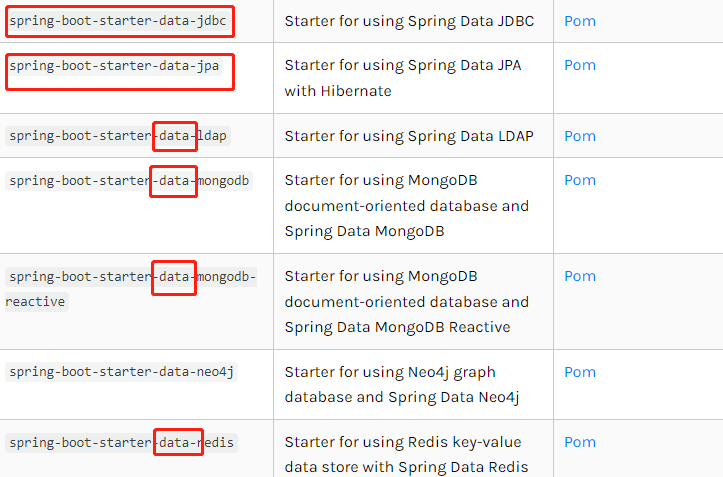Viewport: 723px width, 477px height.
Task: Open the Pom link for the data-neo4j starter
Action: pos(580,372)
